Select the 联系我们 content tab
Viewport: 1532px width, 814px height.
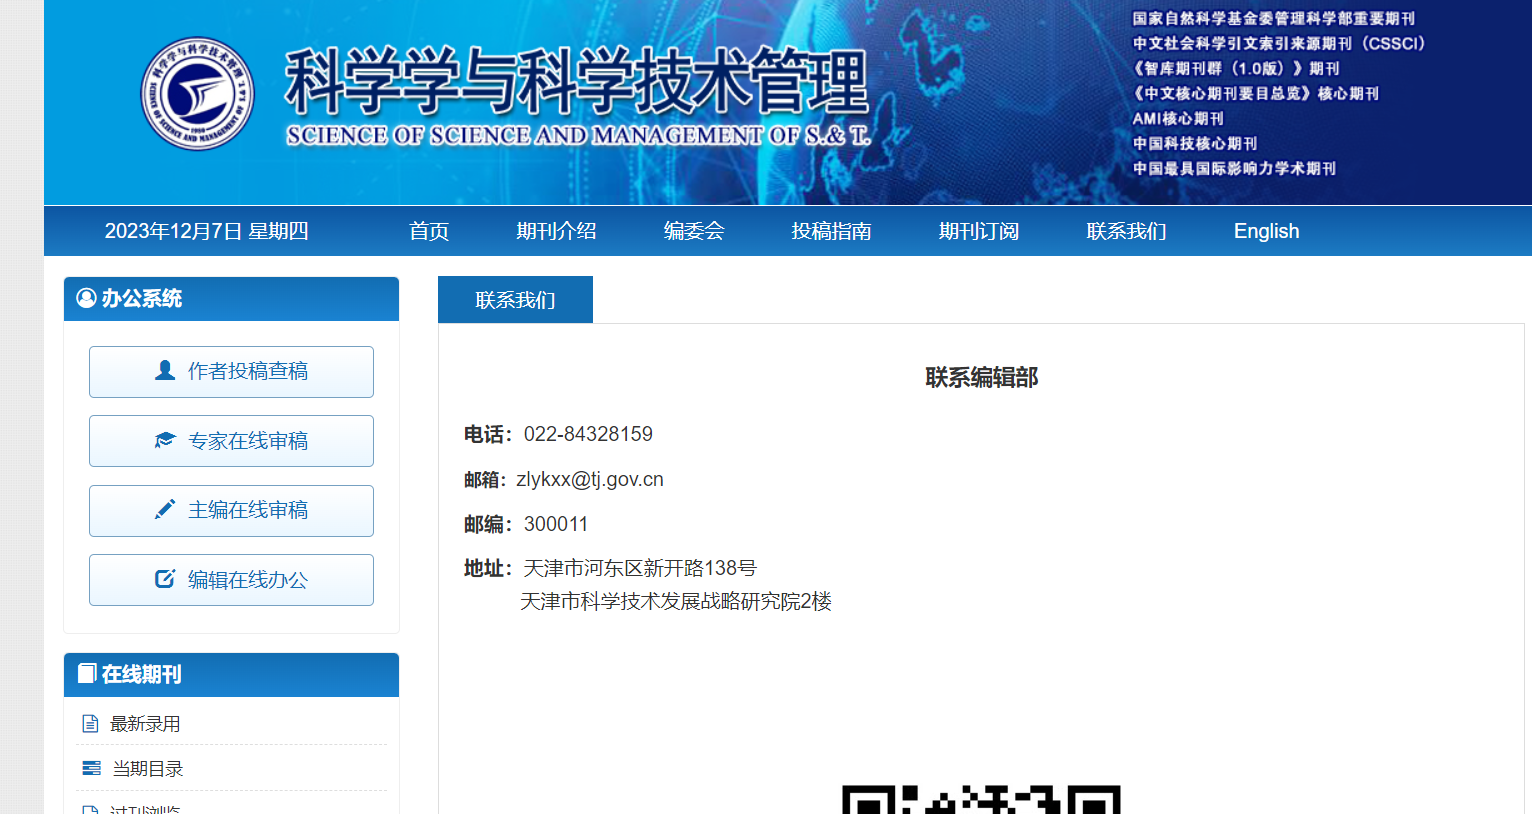pos(515,300)
